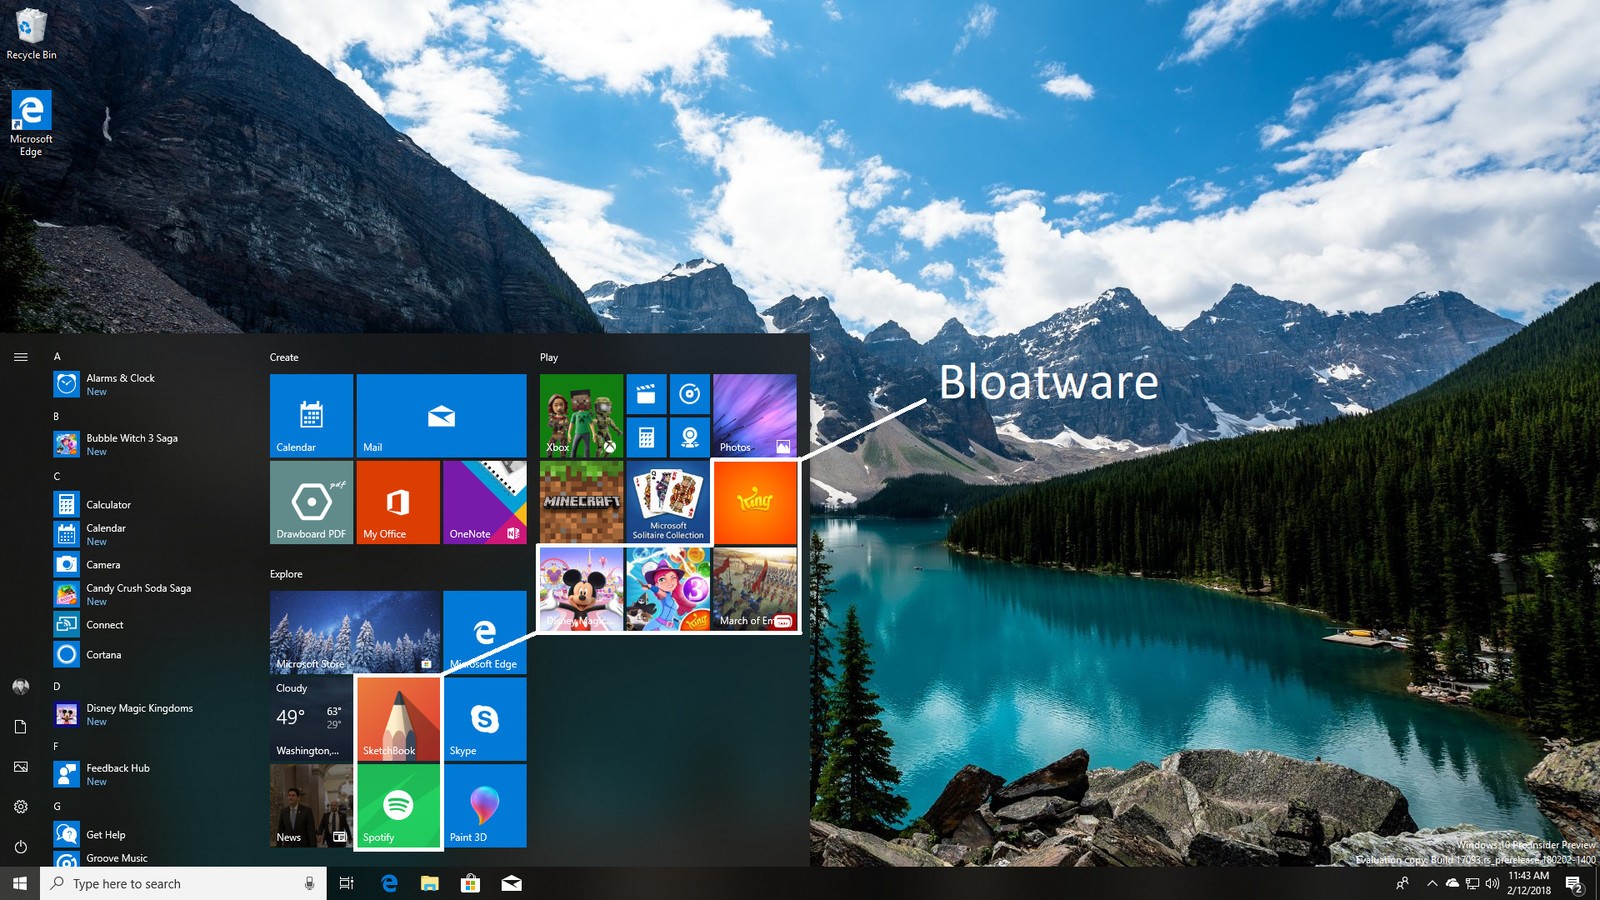Open Mail from the taskbar
This screenshot has height=900, width=1600.
coord(511,883)
